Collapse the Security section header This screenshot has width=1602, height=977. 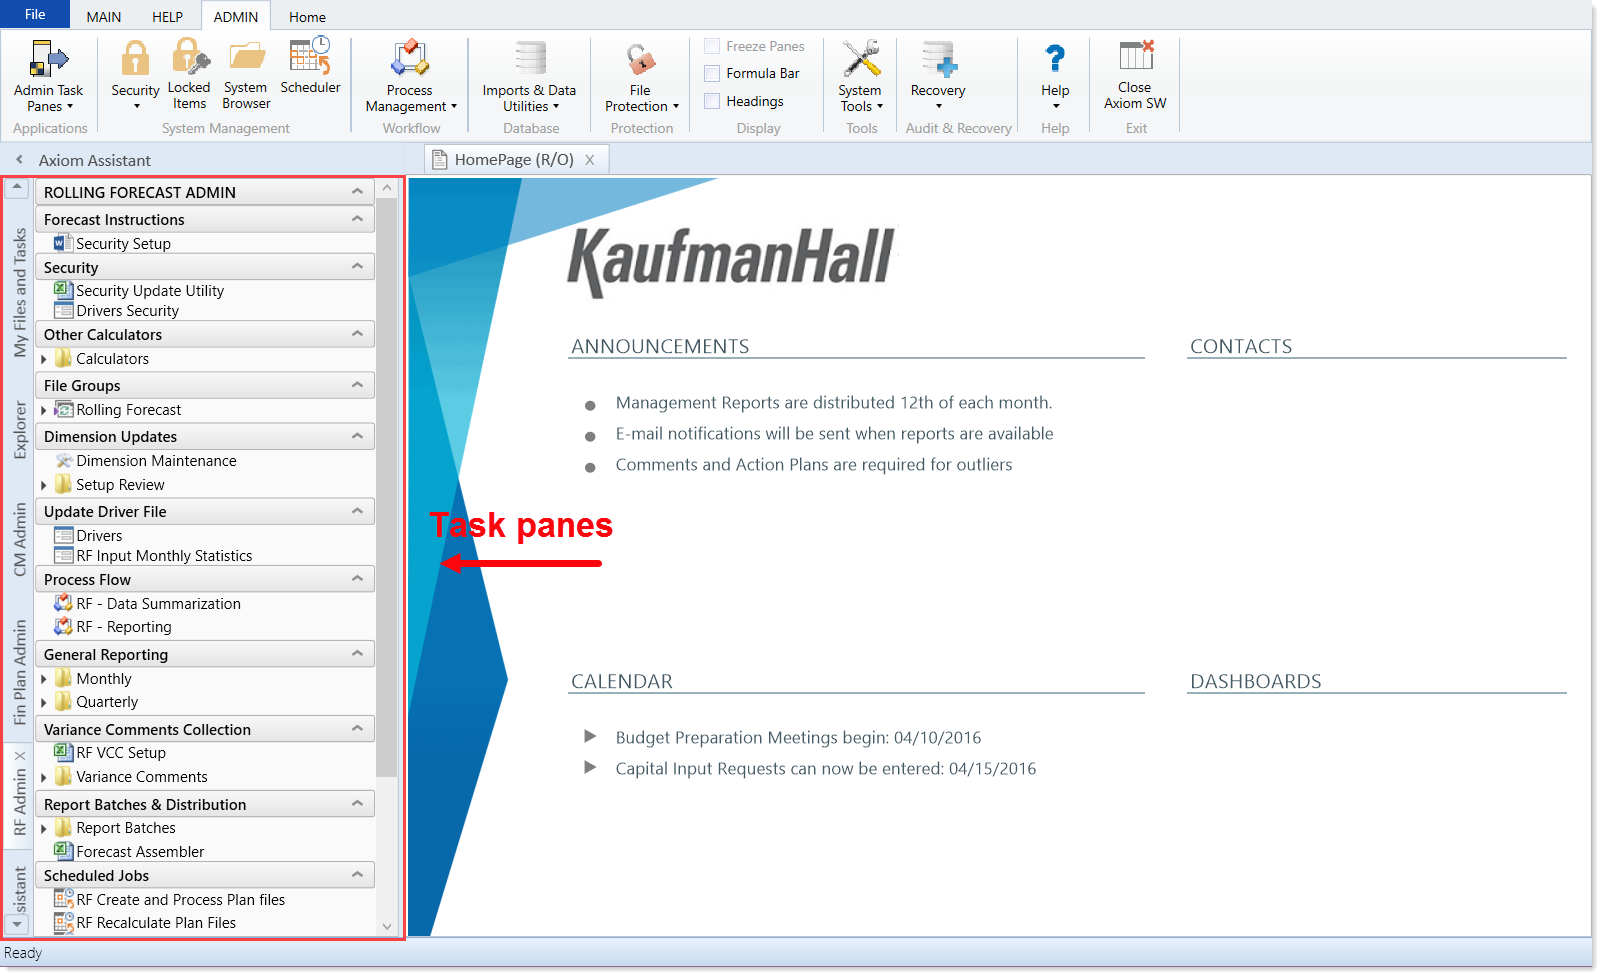(357, 266)
